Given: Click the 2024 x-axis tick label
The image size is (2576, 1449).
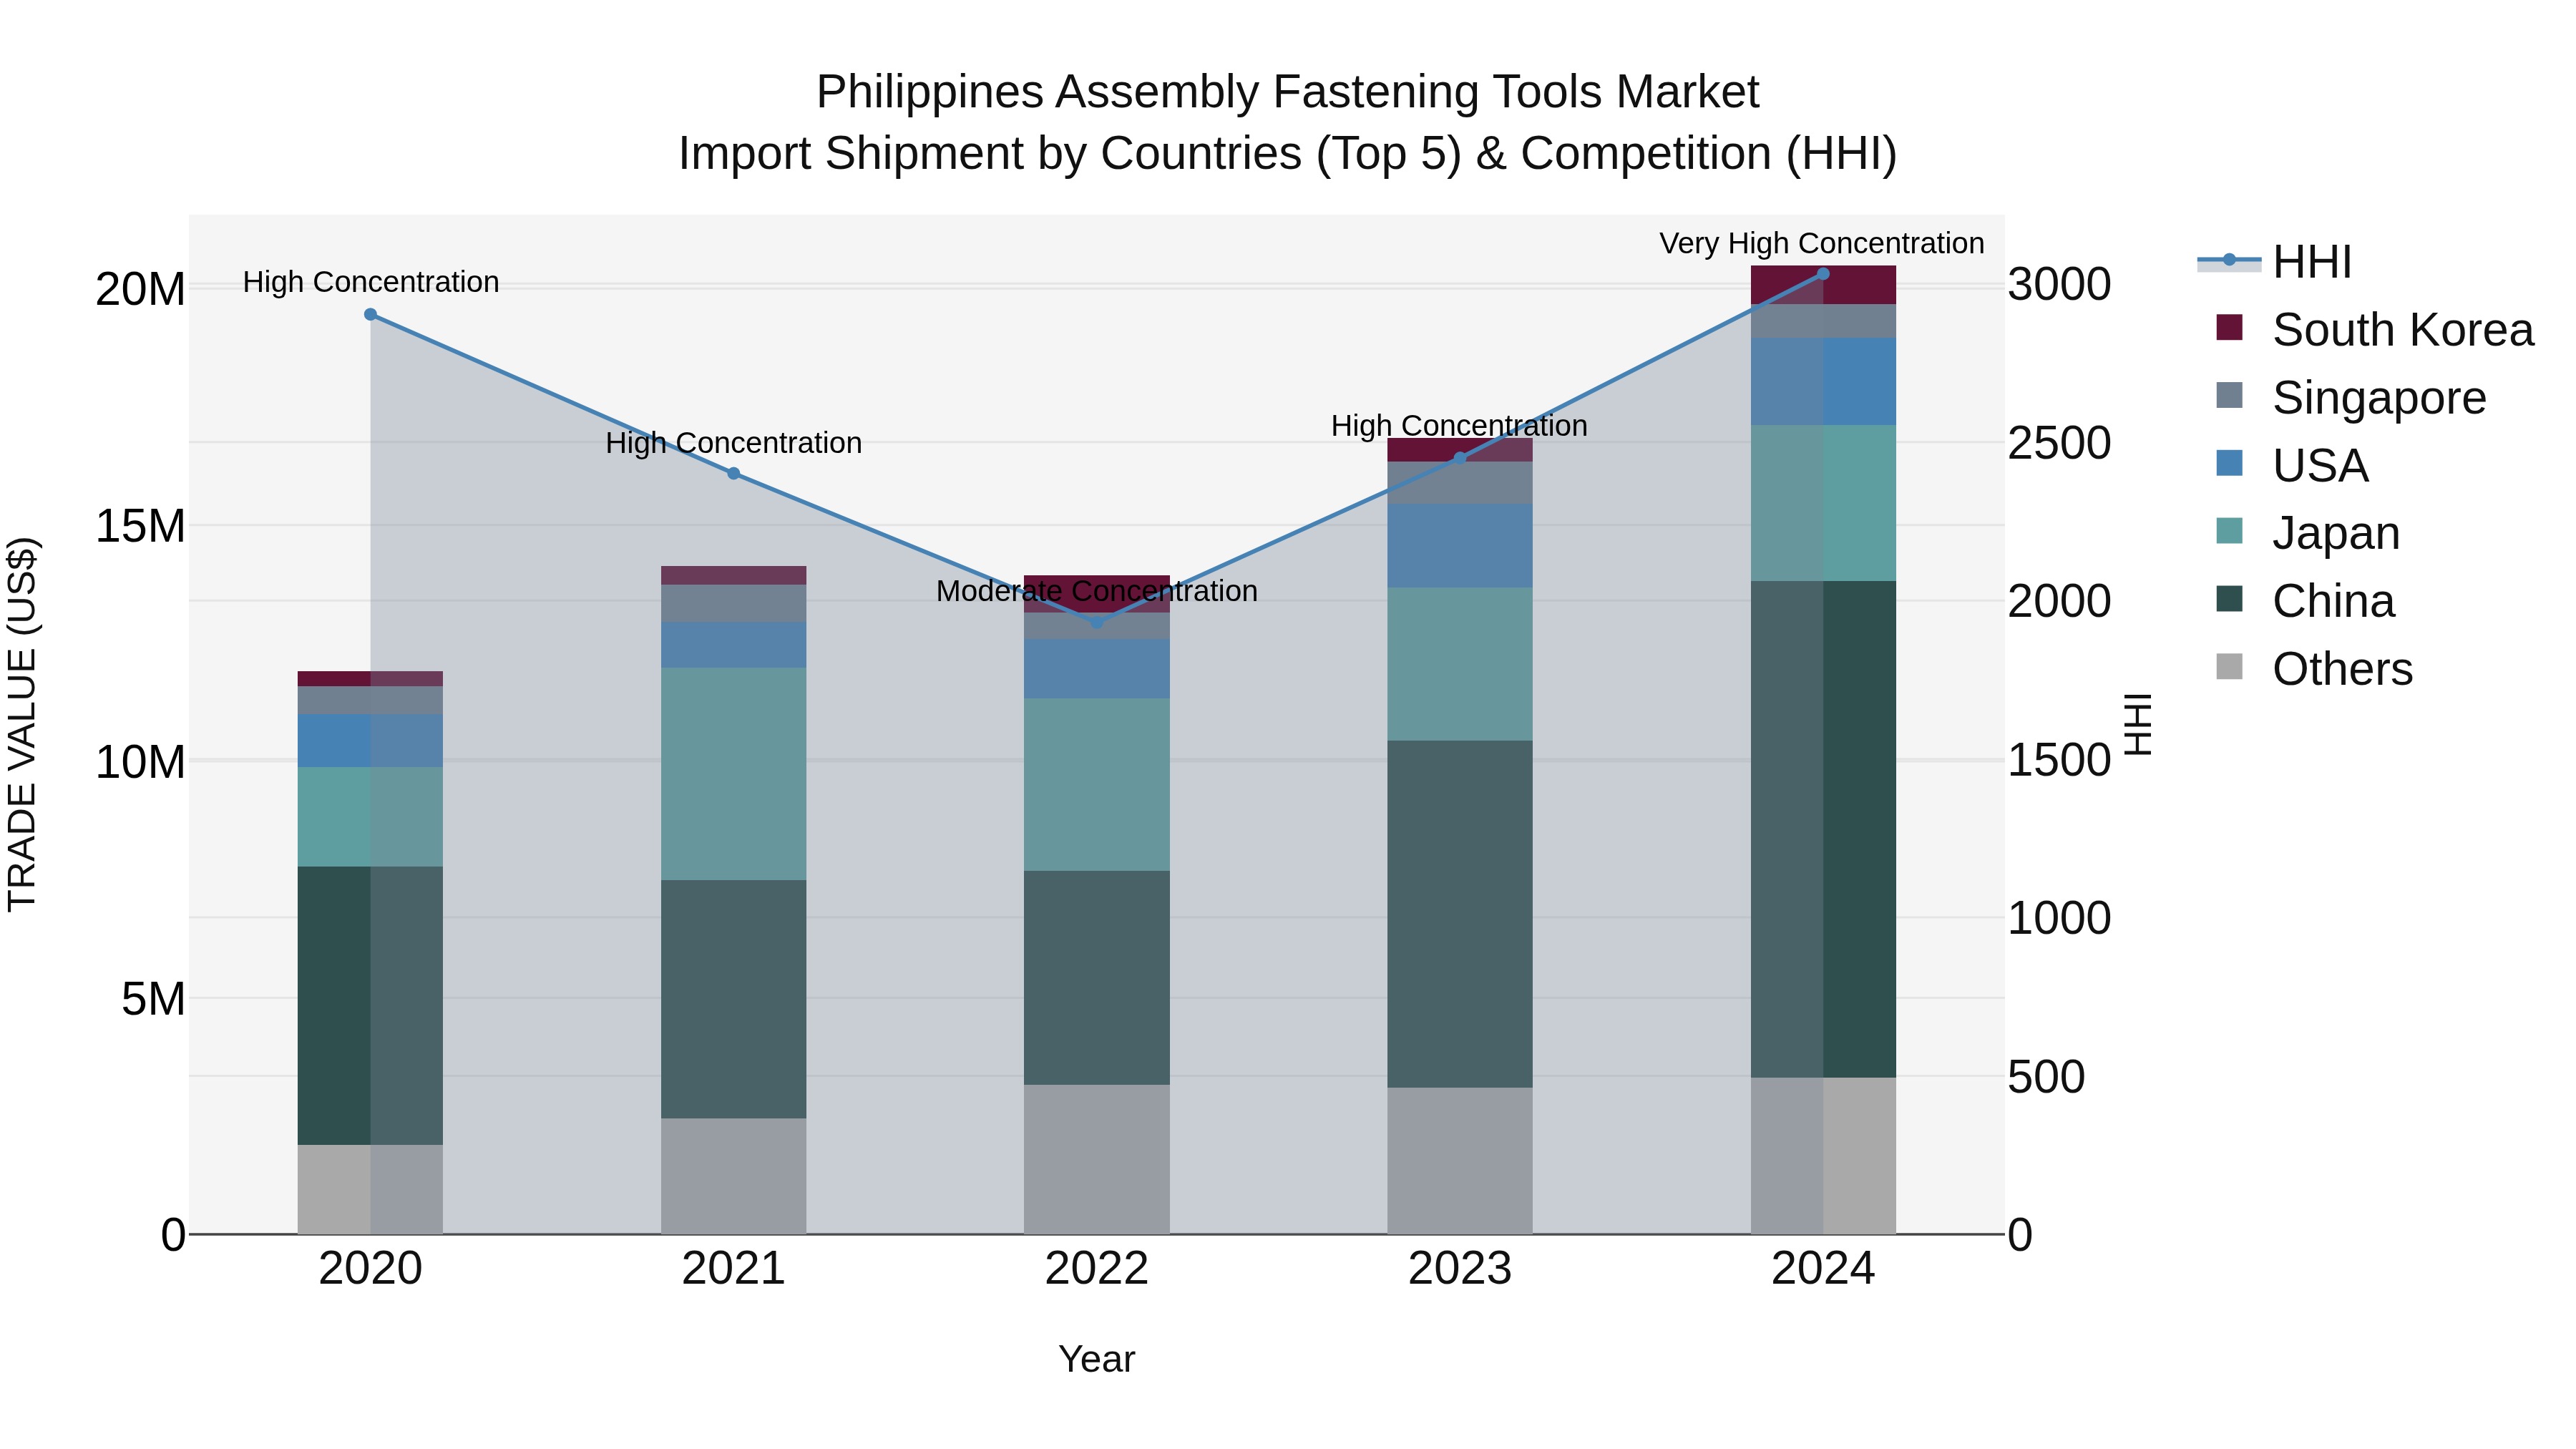Looking at the screenshot, I should click(1822, 1269).
